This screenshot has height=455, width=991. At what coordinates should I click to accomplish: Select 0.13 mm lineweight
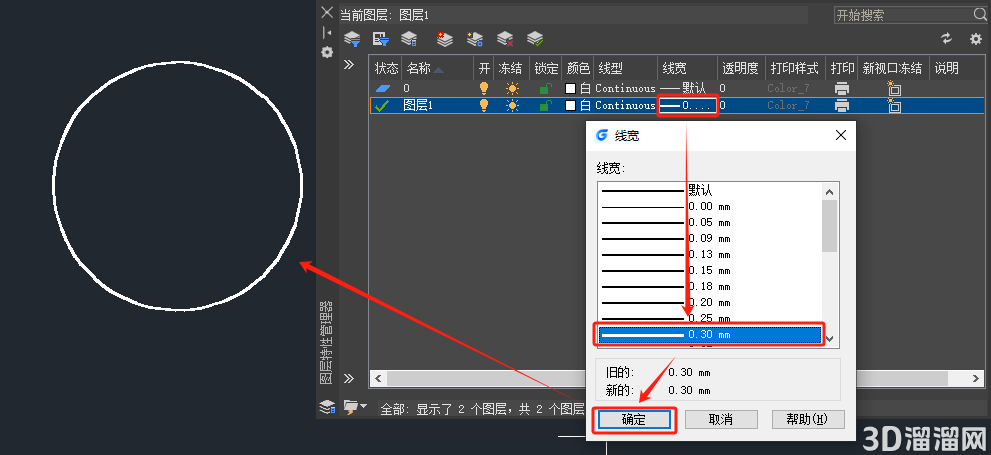(x=710, y=255)
